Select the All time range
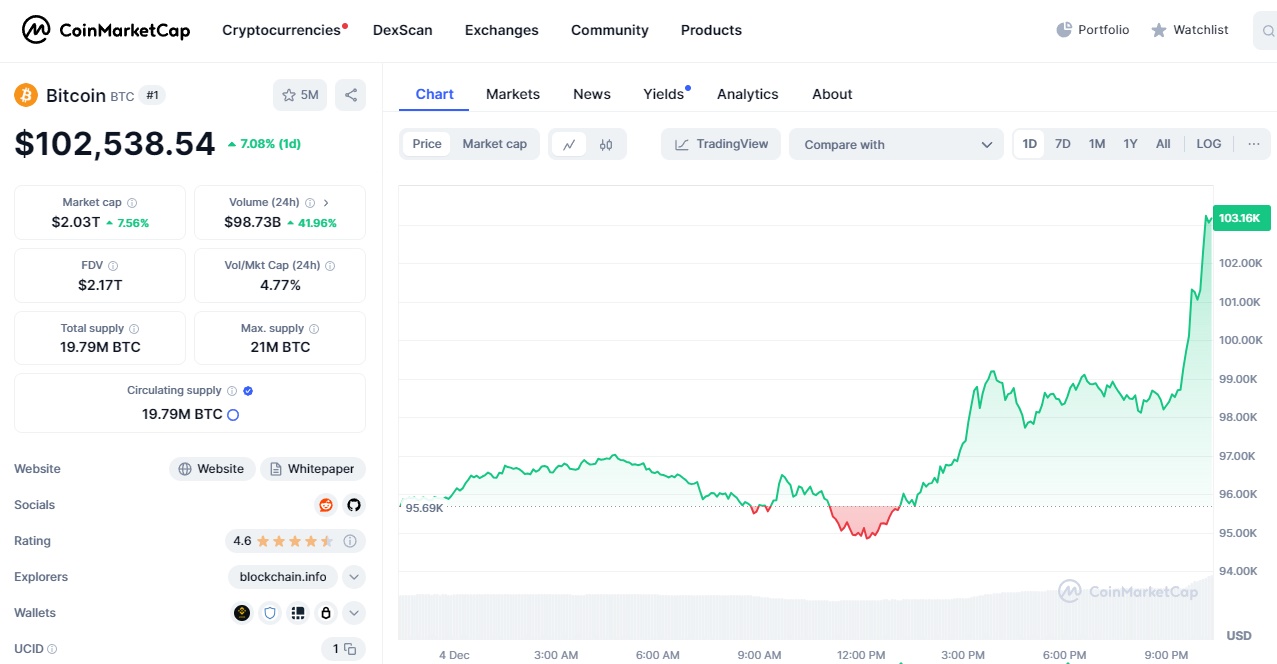This screenshot has height=664, width=1277. point(1163,144)
